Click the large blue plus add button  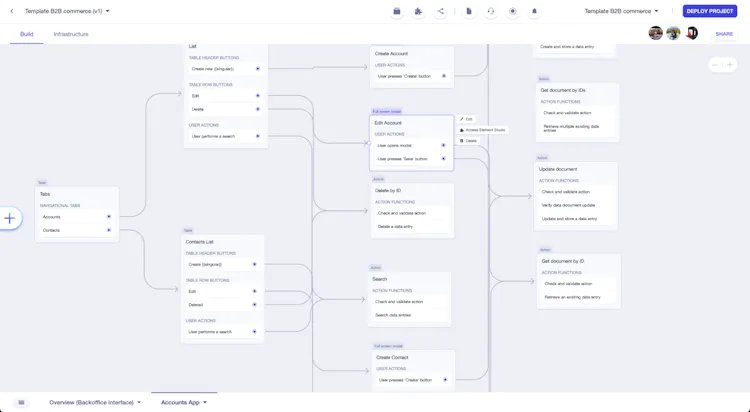(x=10, y=218)
